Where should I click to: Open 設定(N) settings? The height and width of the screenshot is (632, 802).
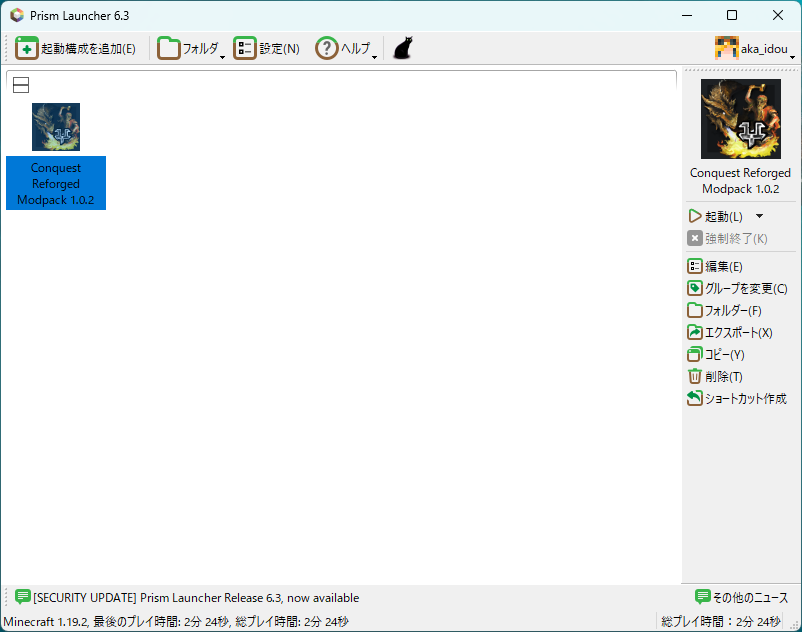click(266, 49)
